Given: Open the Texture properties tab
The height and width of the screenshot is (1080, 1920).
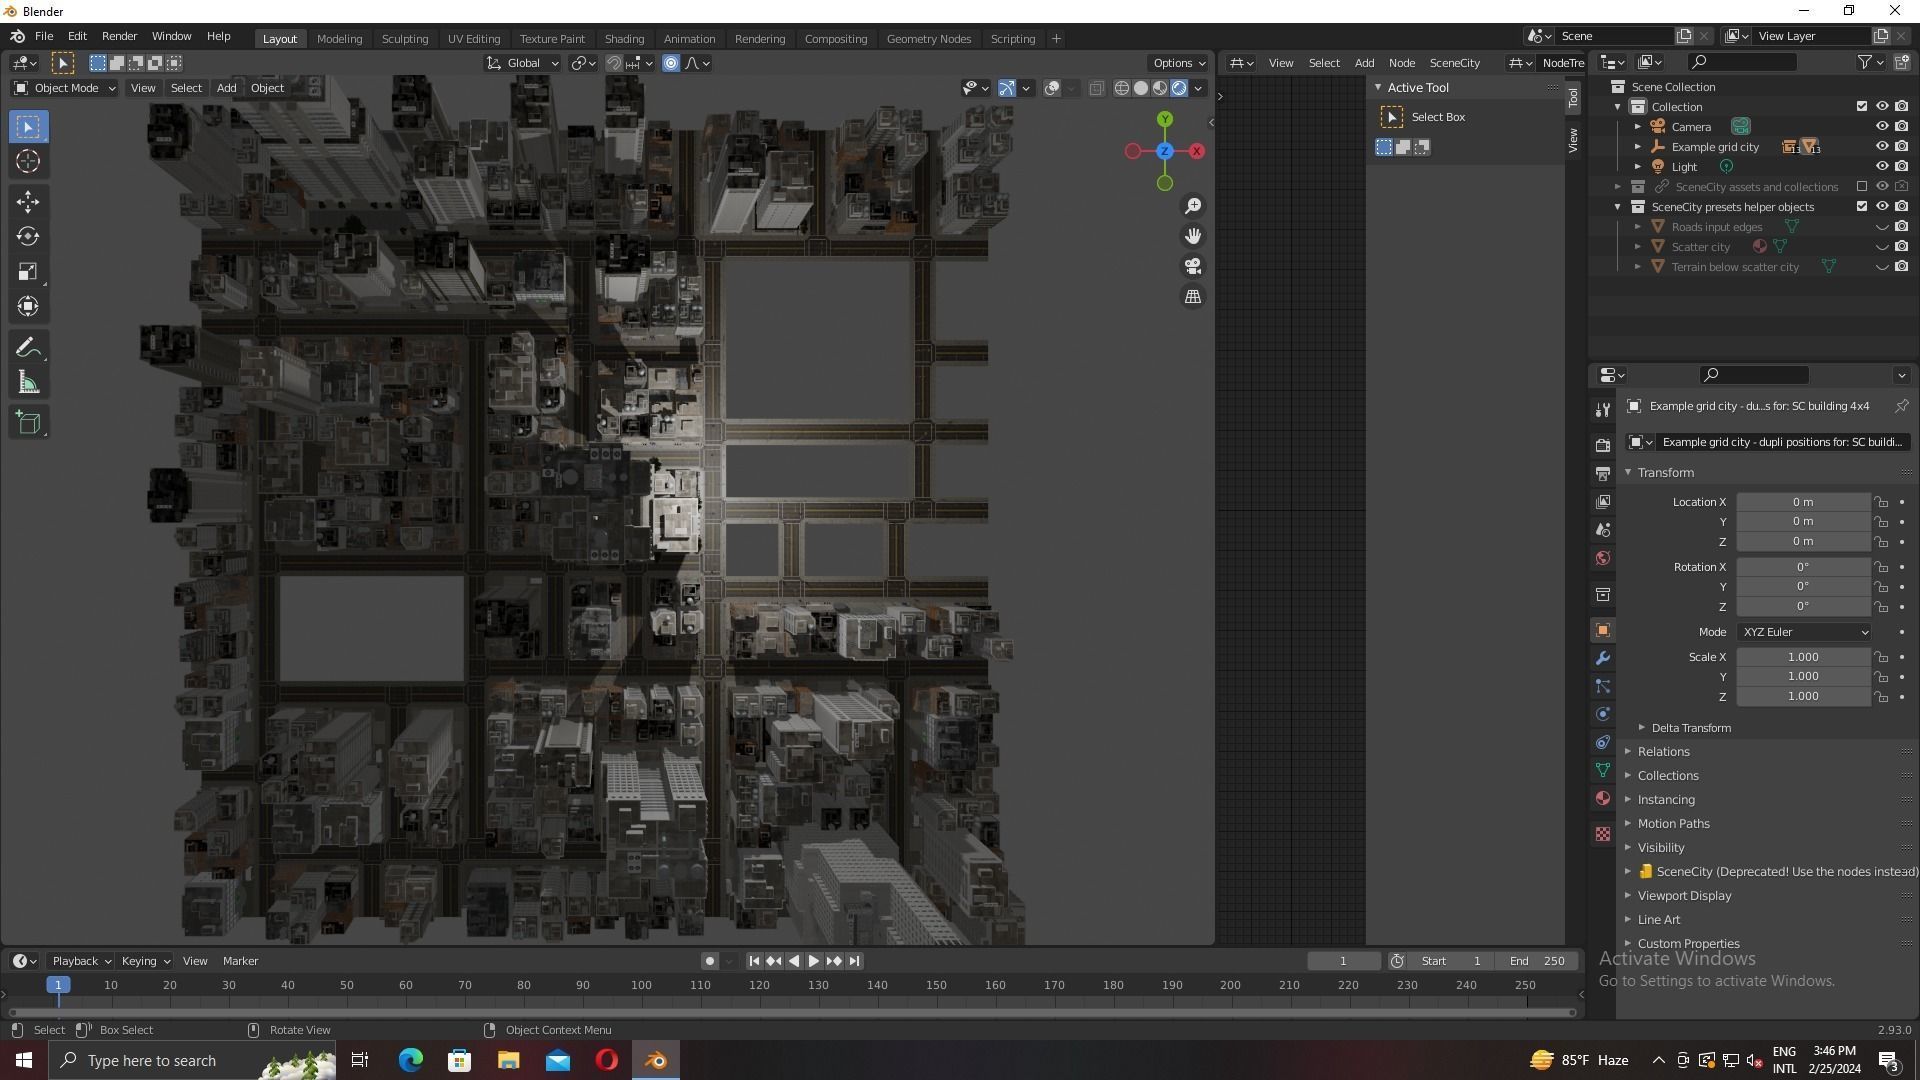Looking at the screenshot, I should point(1603,834).
